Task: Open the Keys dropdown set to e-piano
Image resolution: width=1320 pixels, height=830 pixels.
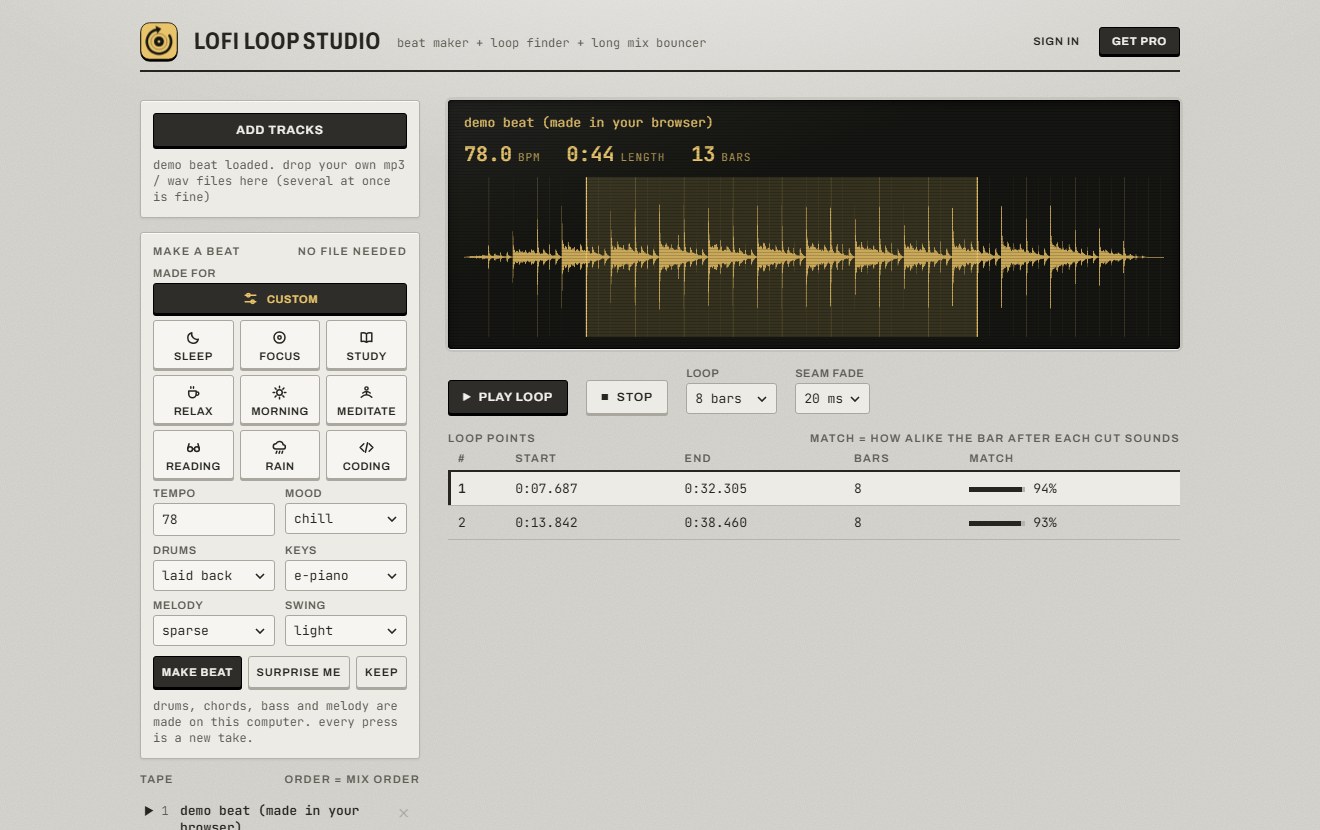Action: (x=346, y=576)
